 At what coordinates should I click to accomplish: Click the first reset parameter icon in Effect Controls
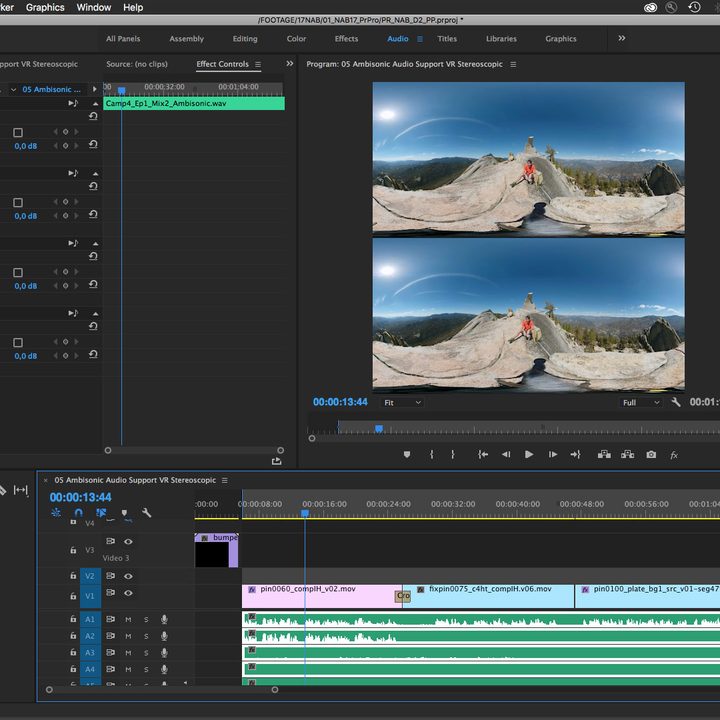coord(93,116)
